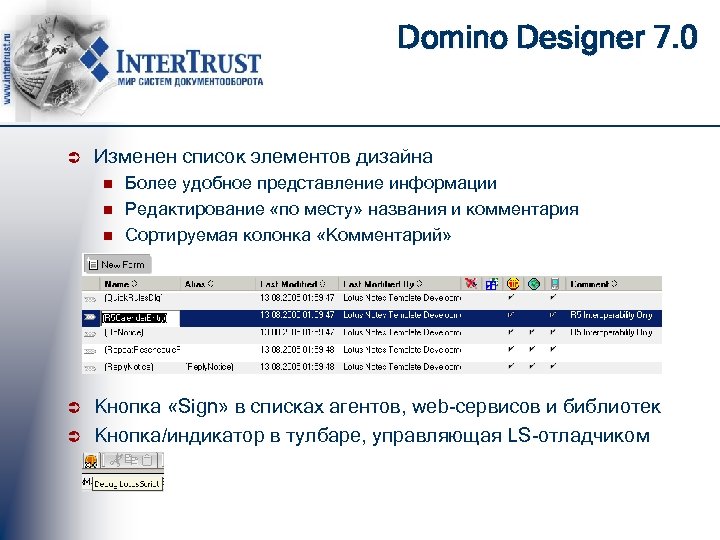Click RepeatReschedule's Lotus Notes Template Development cell

click(x=402, y=350)
